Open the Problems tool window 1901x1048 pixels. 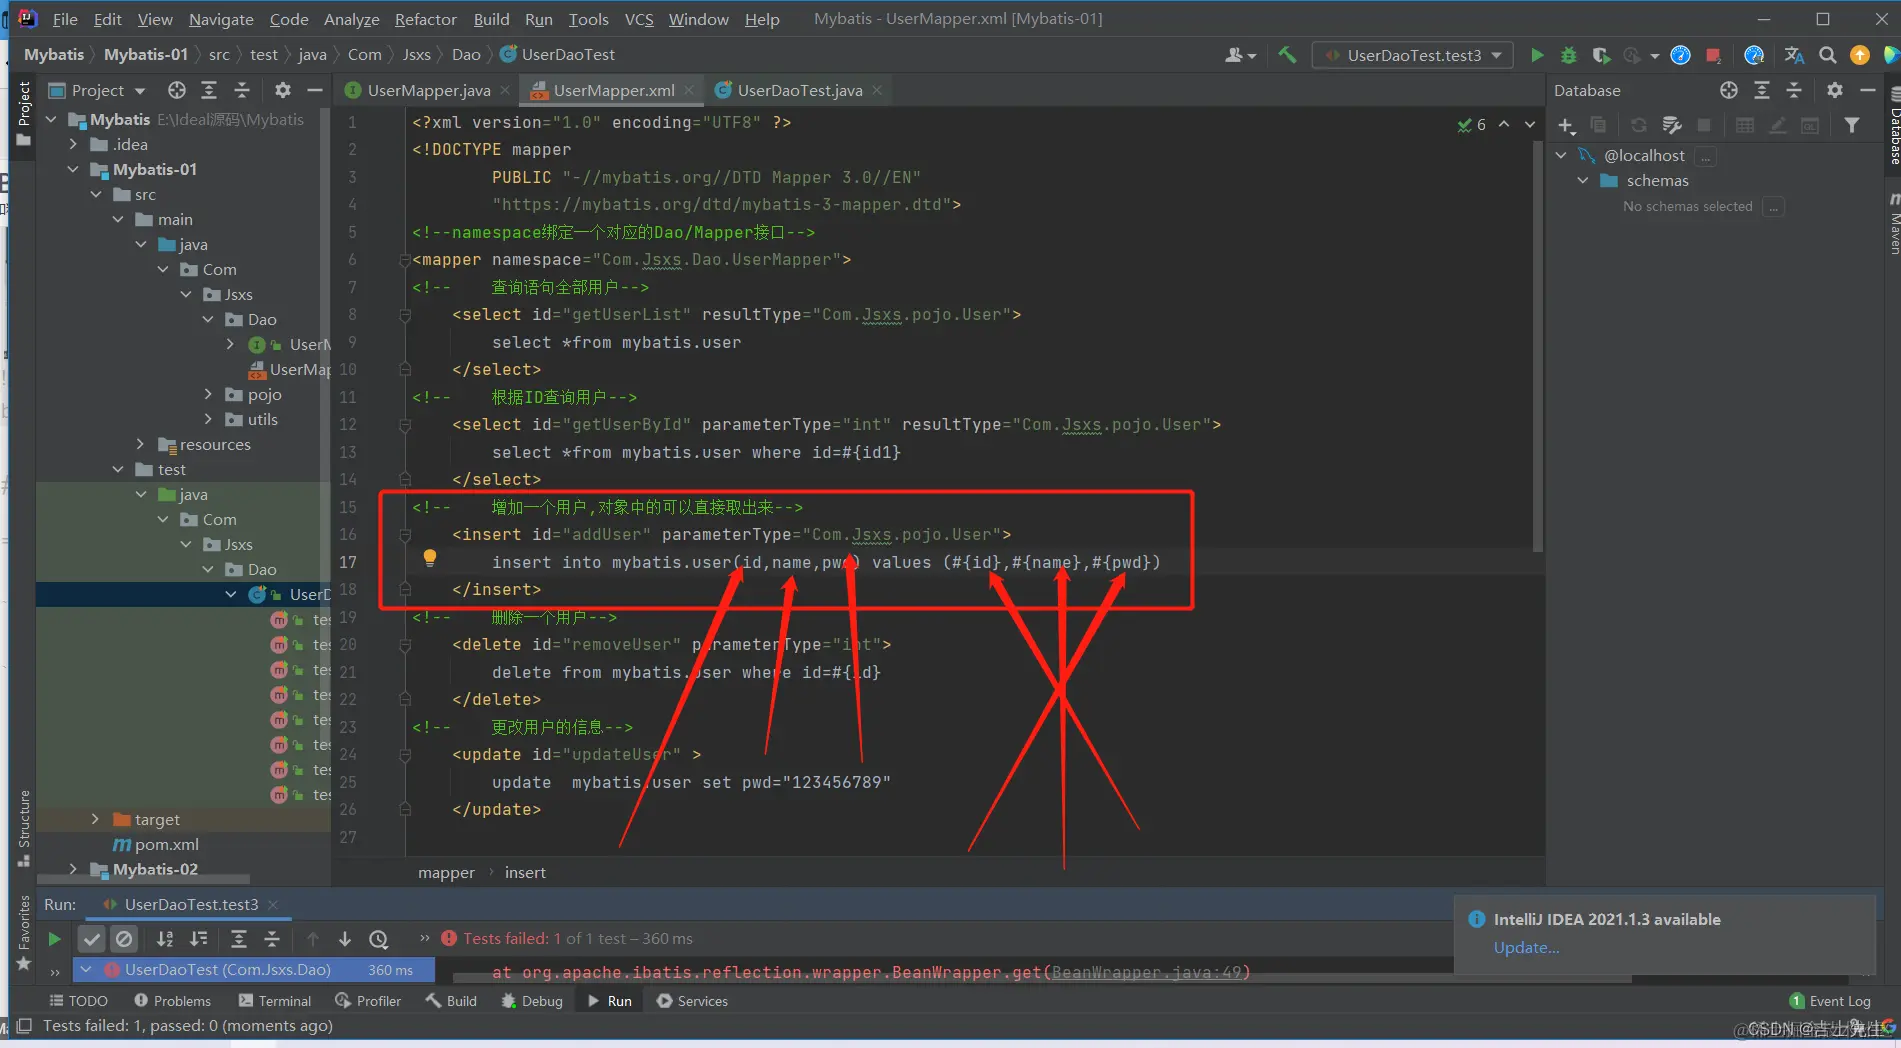(x=172, y=1001)
